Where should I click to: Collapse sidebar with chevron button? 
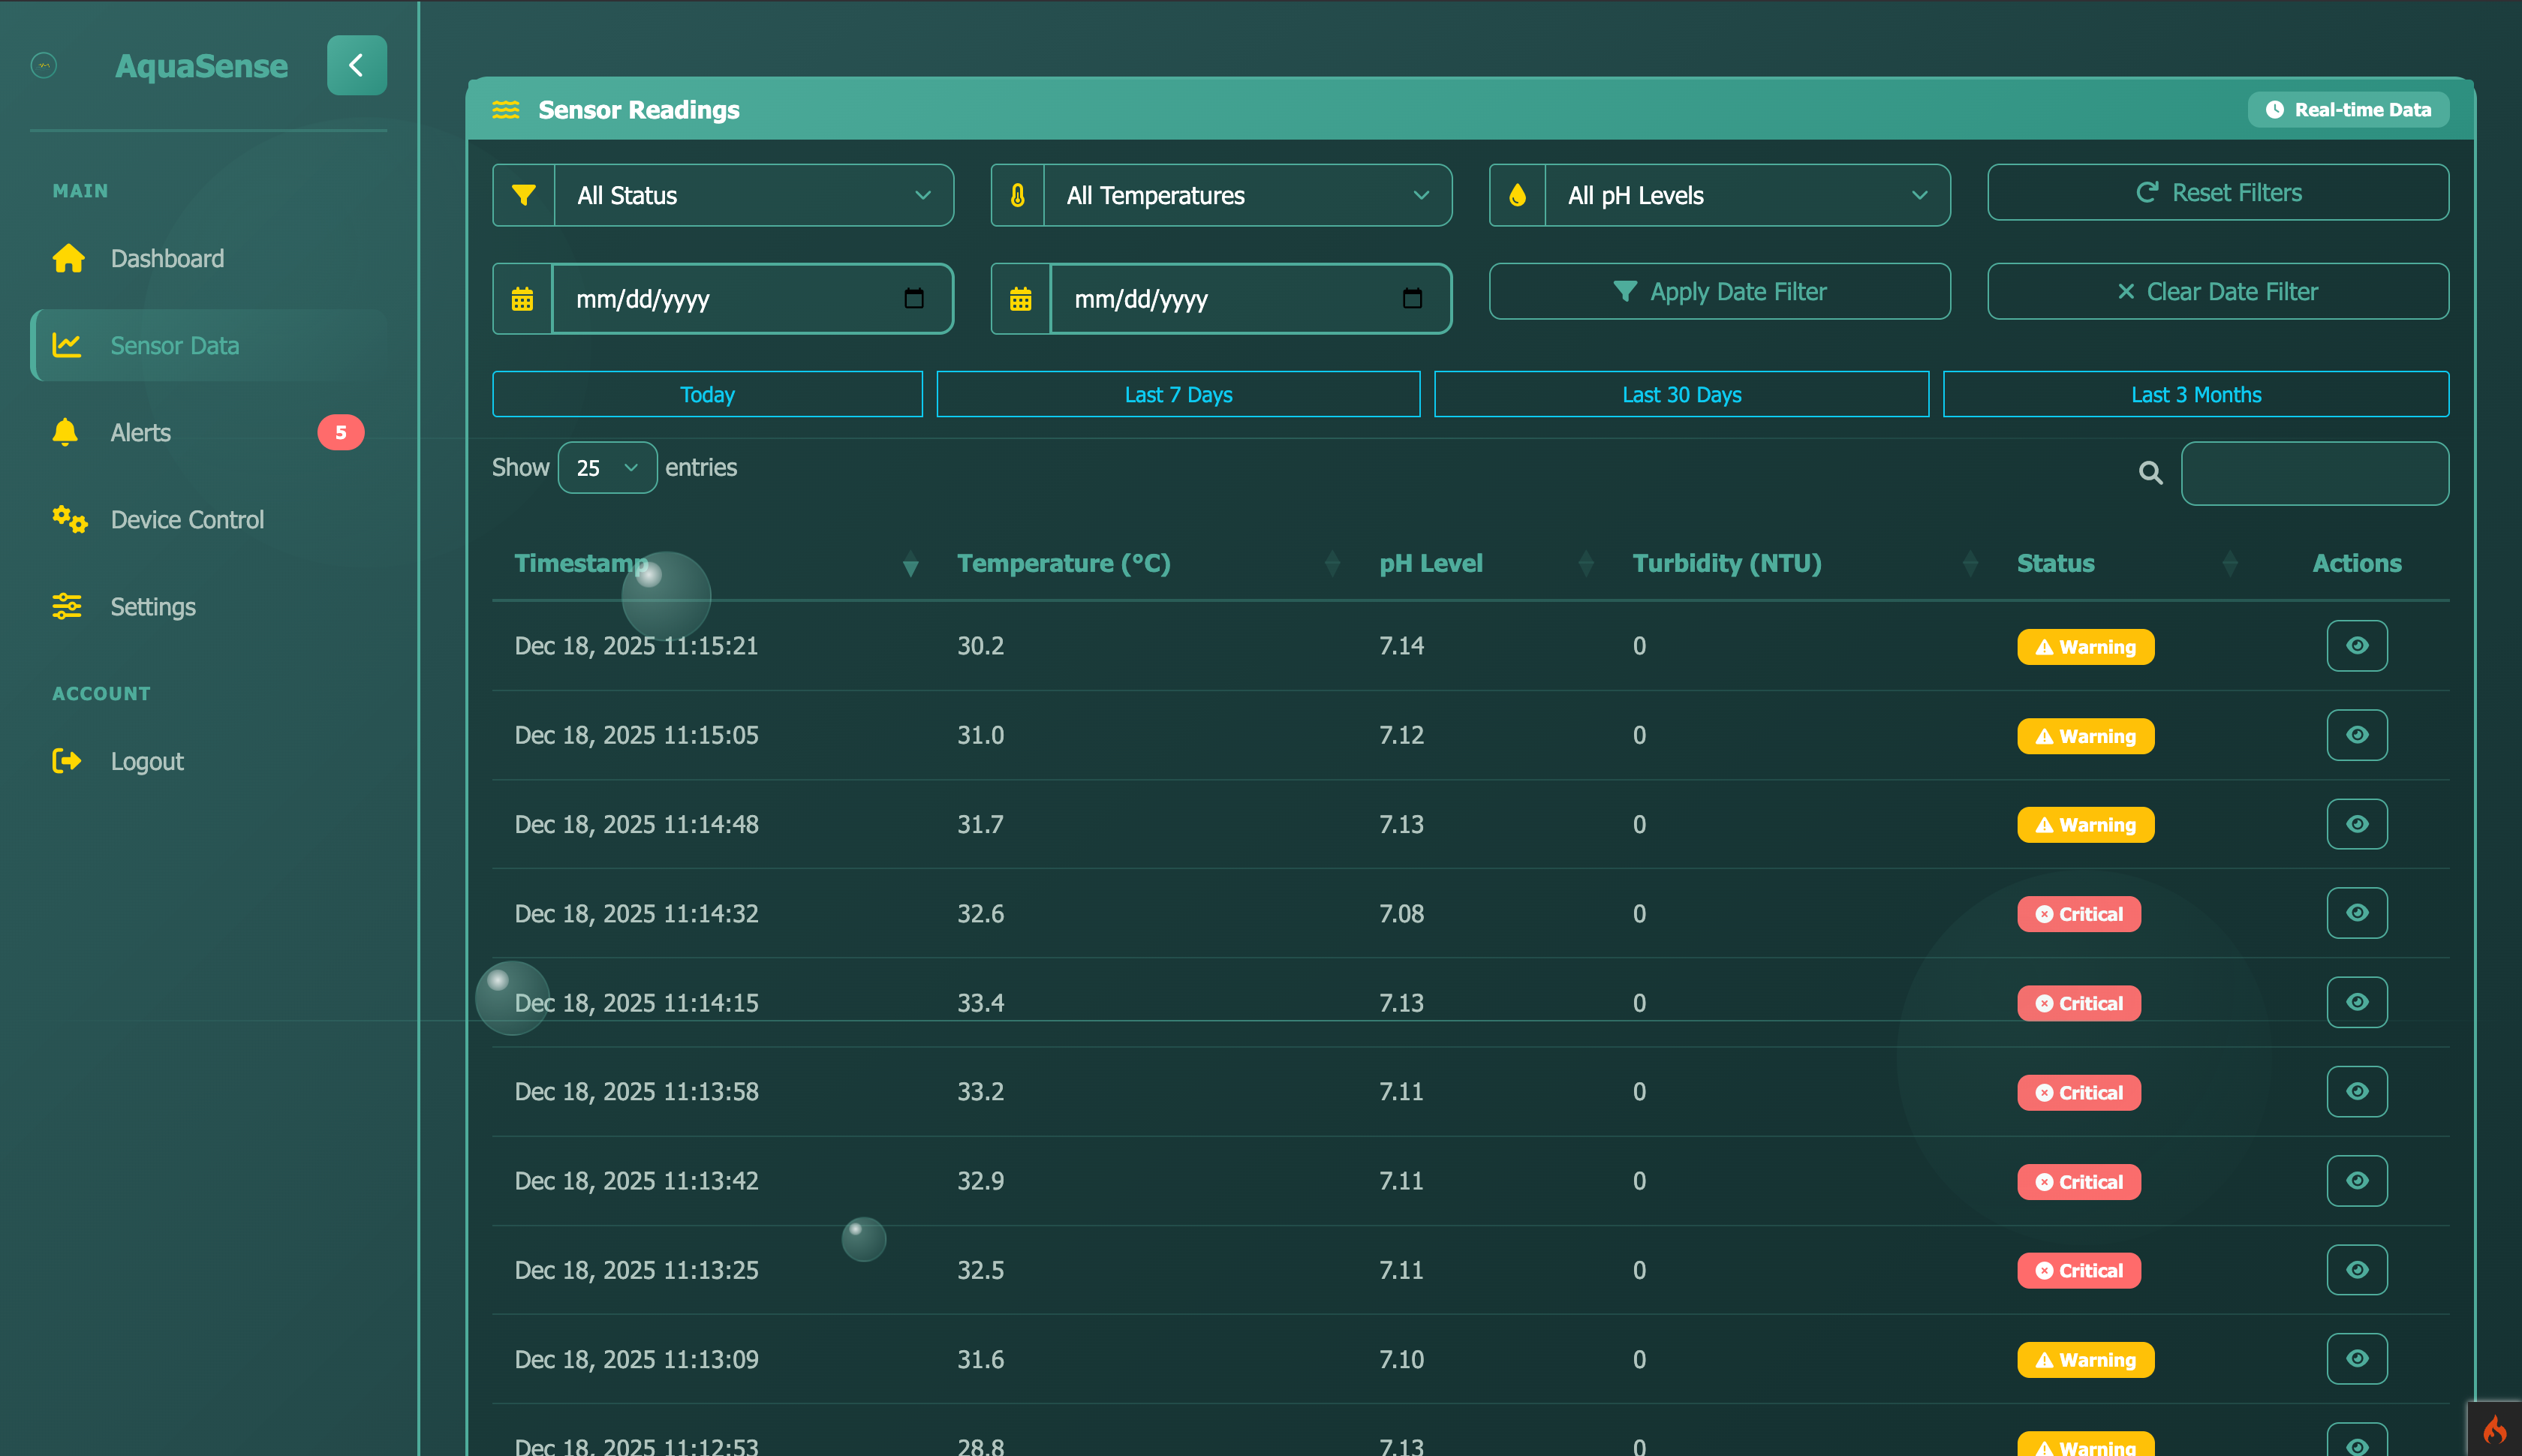point(356,66)
